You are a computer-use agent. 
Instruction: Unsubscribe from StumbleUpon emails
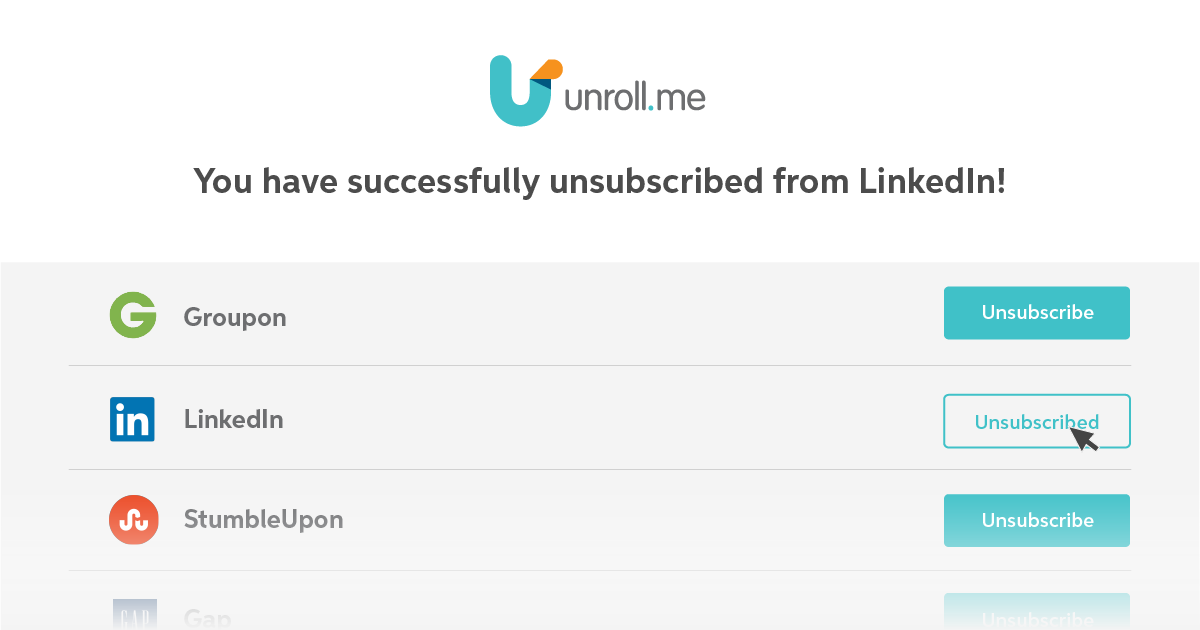[1036, 520]
